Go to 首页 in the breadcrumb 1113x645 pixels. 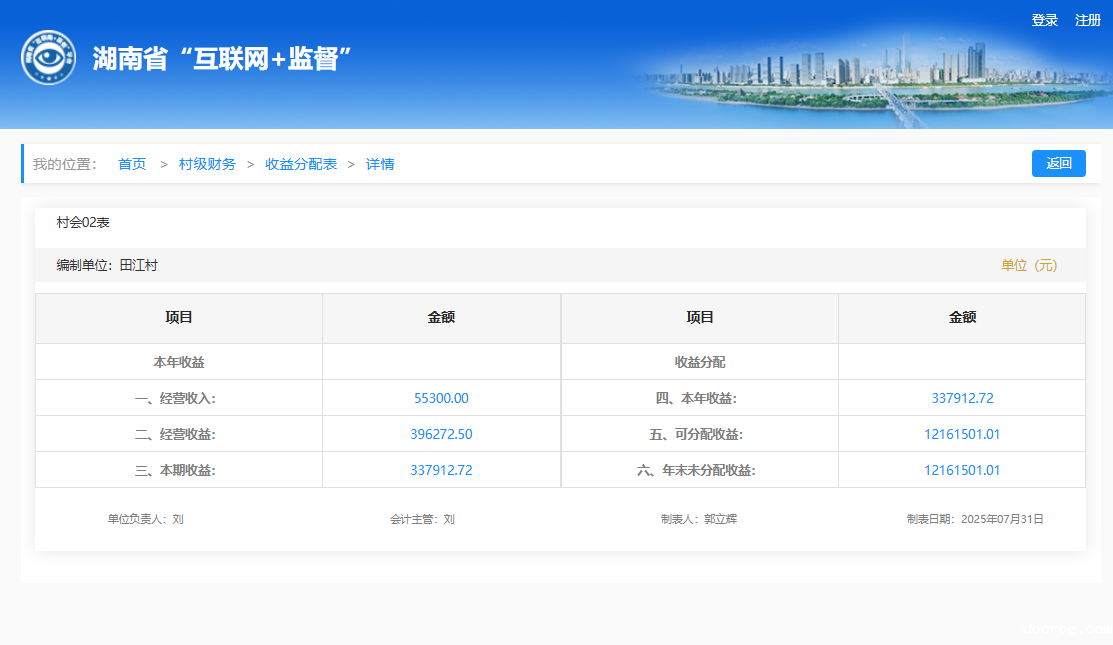coord(132,164)
